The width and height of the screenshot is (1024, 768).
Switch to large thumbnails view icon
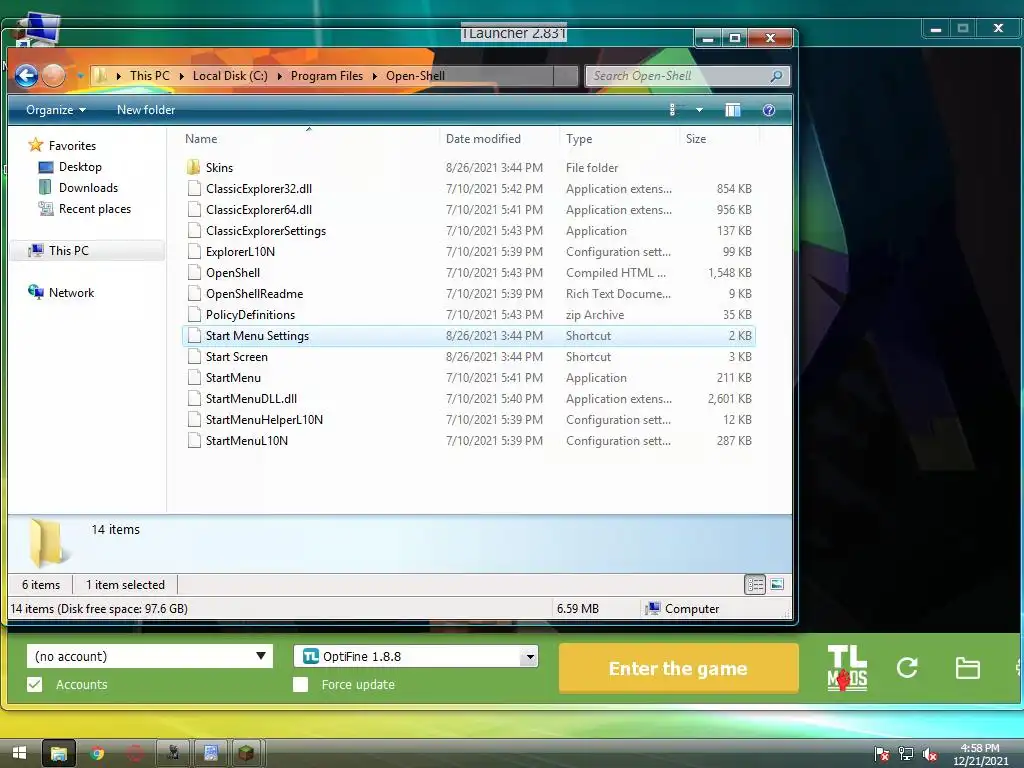[x=777, y=584]
